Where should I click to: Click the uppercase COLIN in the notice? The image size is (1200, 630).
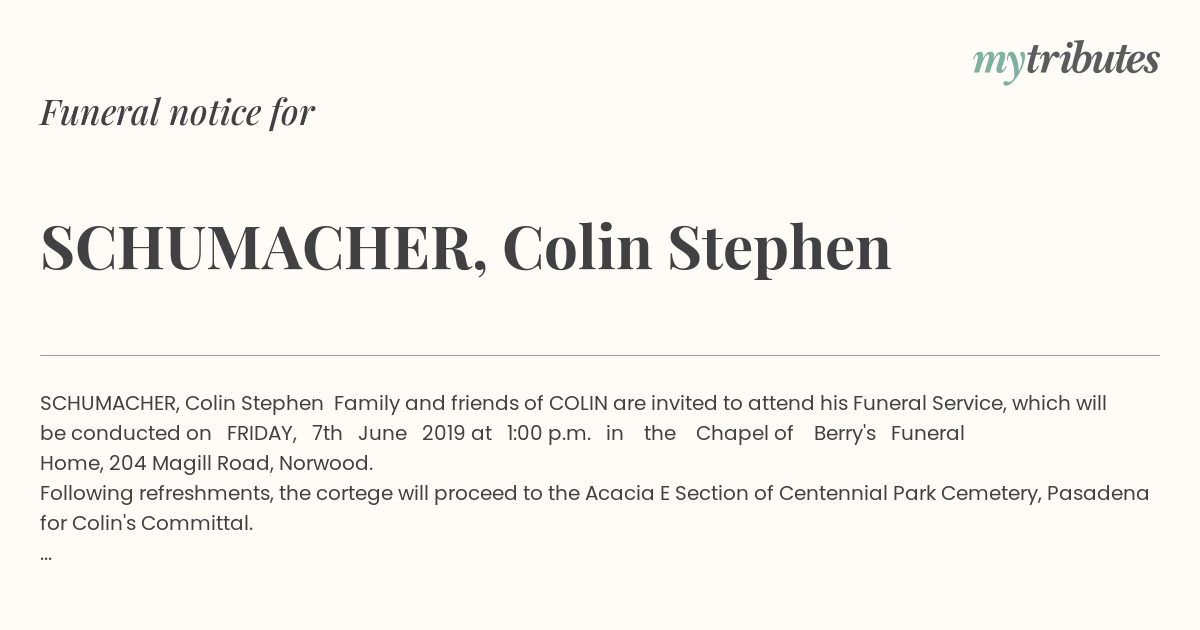[x=578, y=404]
